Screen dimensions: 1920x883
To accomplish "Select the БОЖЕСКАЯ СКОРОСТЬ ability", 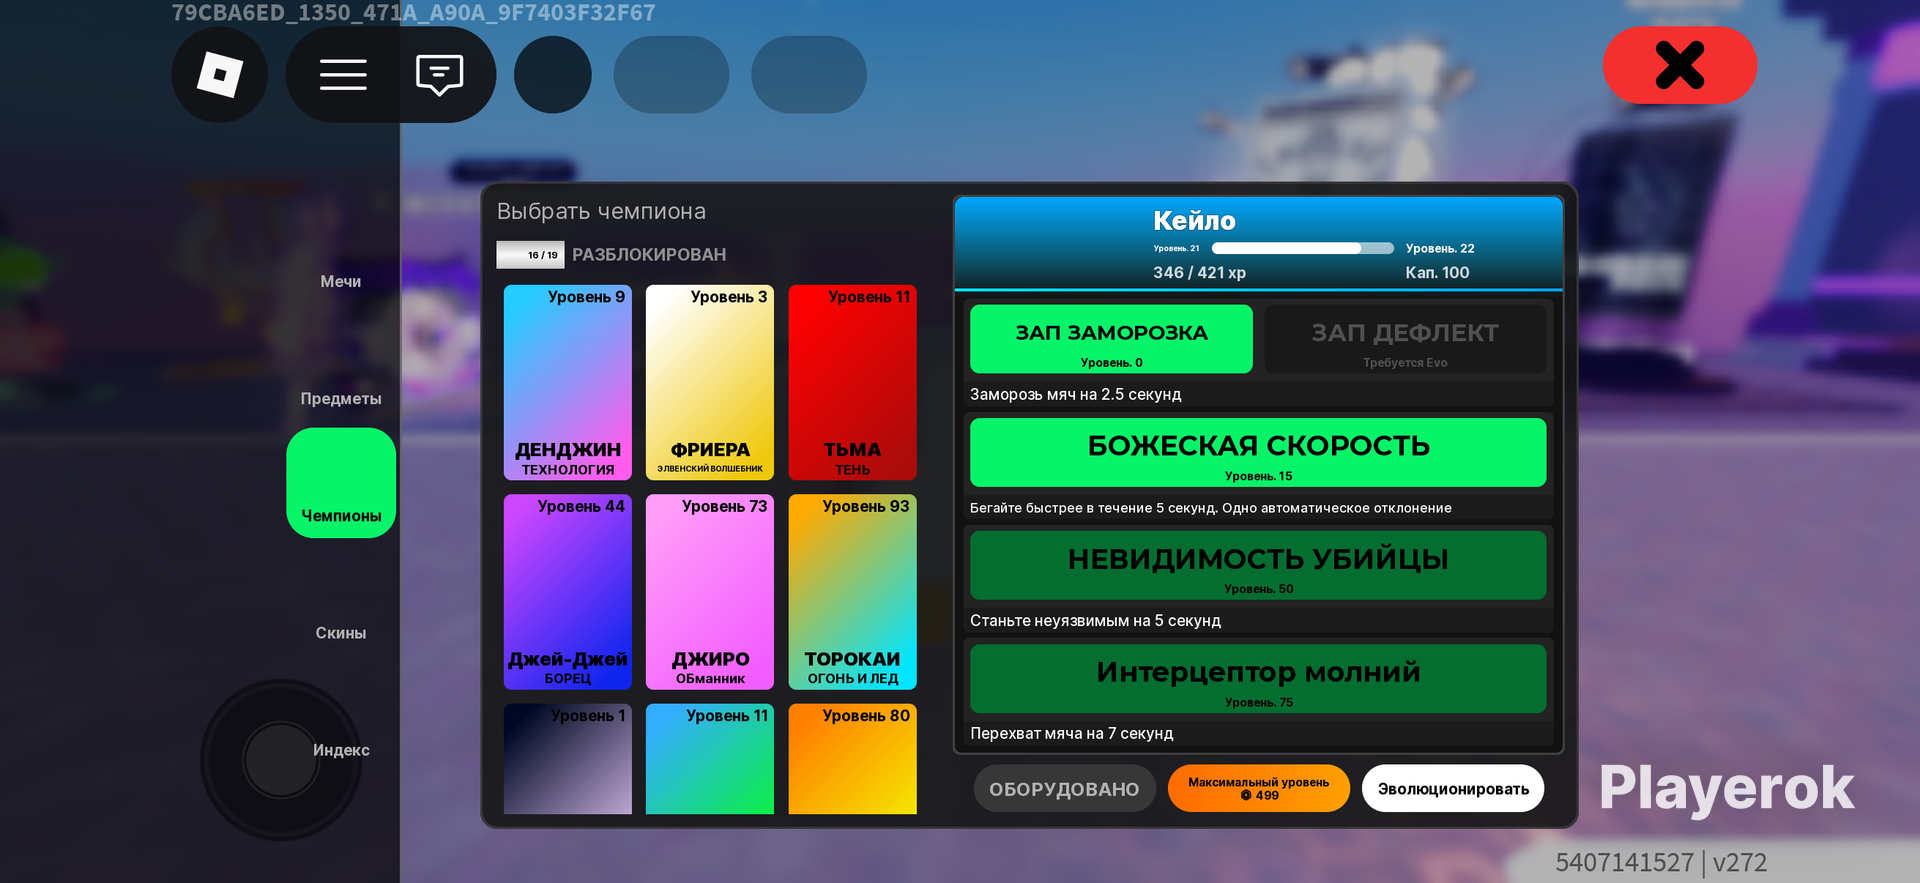I will 1258,452.
